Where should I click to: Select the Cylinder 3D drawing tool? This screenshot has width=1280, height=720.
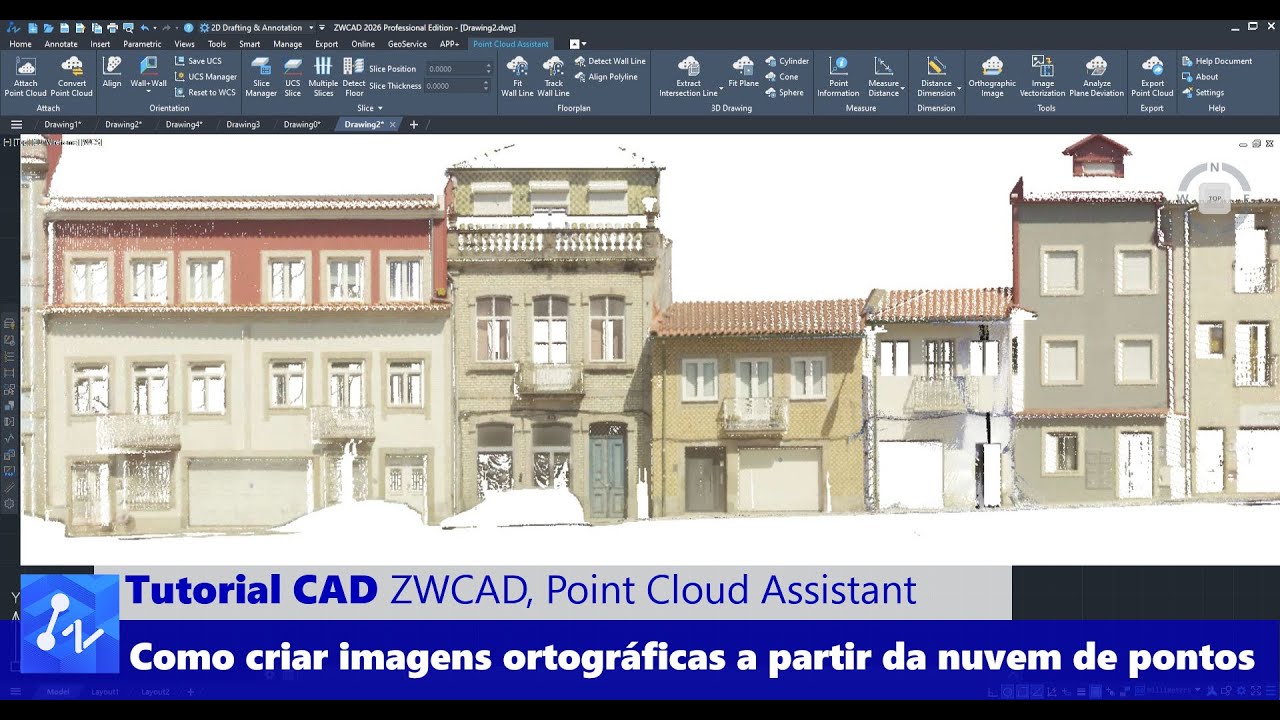[x=787, y=61]
